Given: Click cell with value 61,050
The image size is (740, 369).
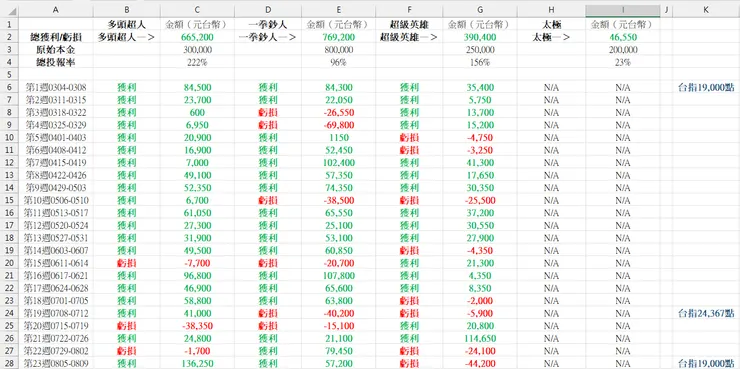Looking at the screenshot, I should (197, 212).
